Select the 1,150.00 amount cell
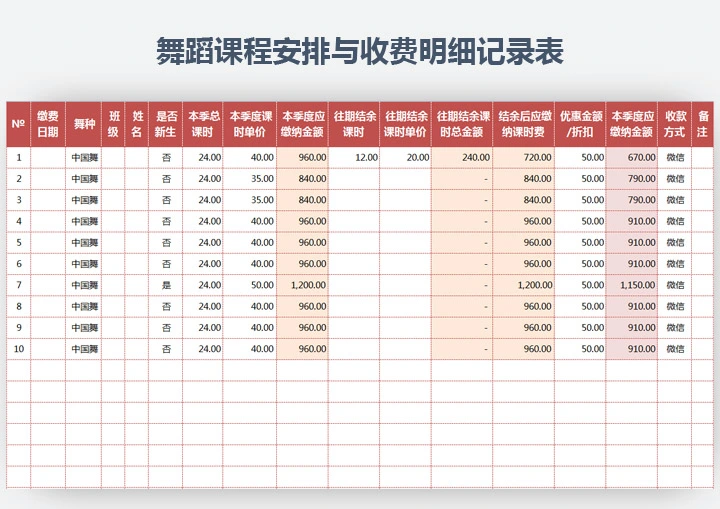The height and width of the screenshot is (509, 720). (x=632, y=285)
